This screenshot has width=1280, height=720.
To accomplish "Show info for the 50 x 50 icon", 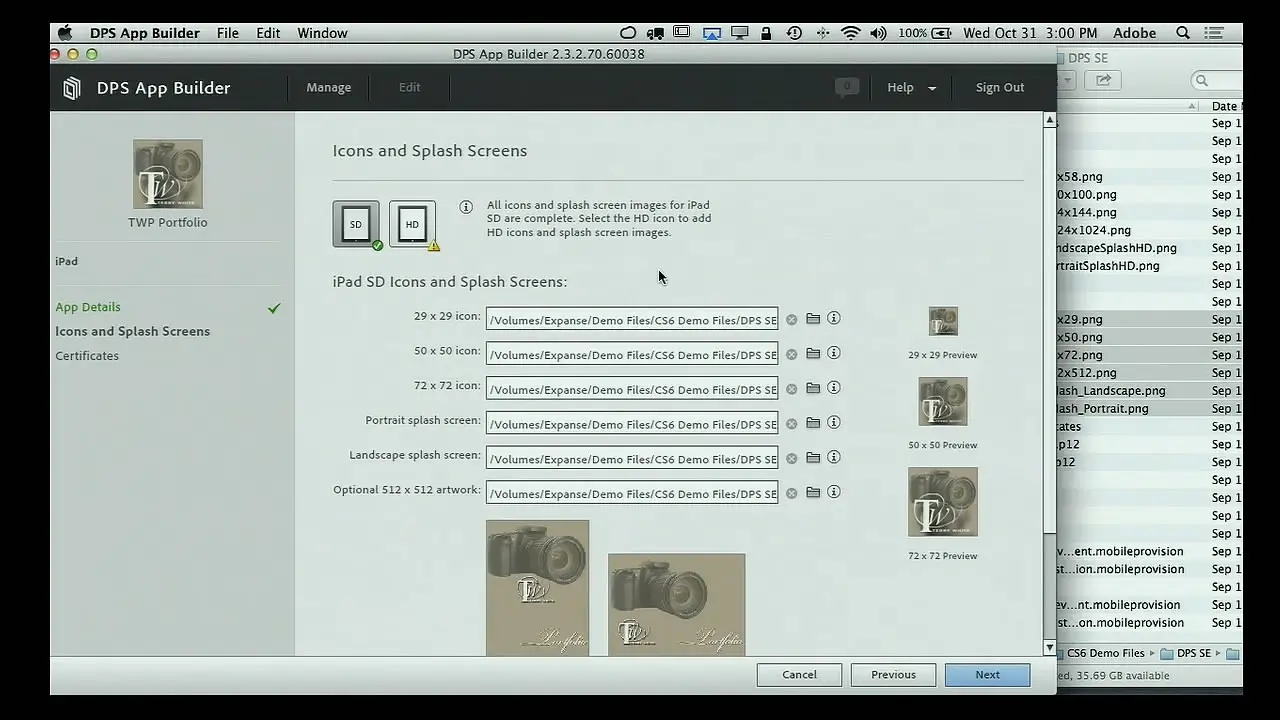I will [x=834, y=353].
